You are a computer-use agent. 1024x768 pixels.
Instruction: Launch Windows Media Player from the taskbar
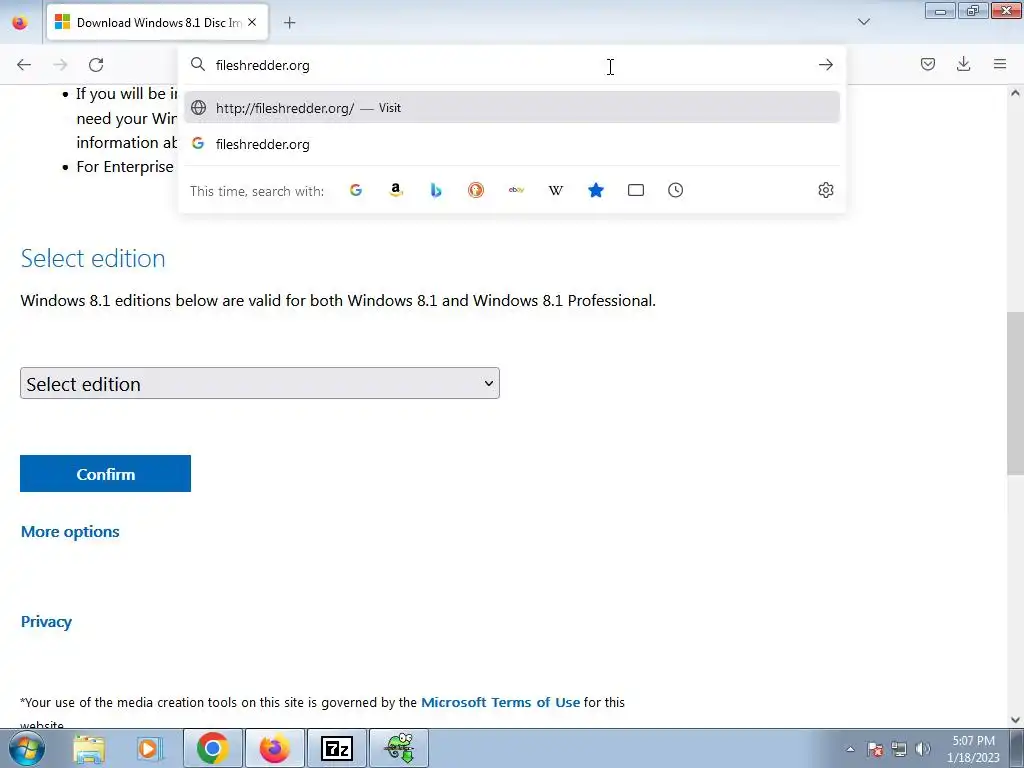click(x=150, y=748)
